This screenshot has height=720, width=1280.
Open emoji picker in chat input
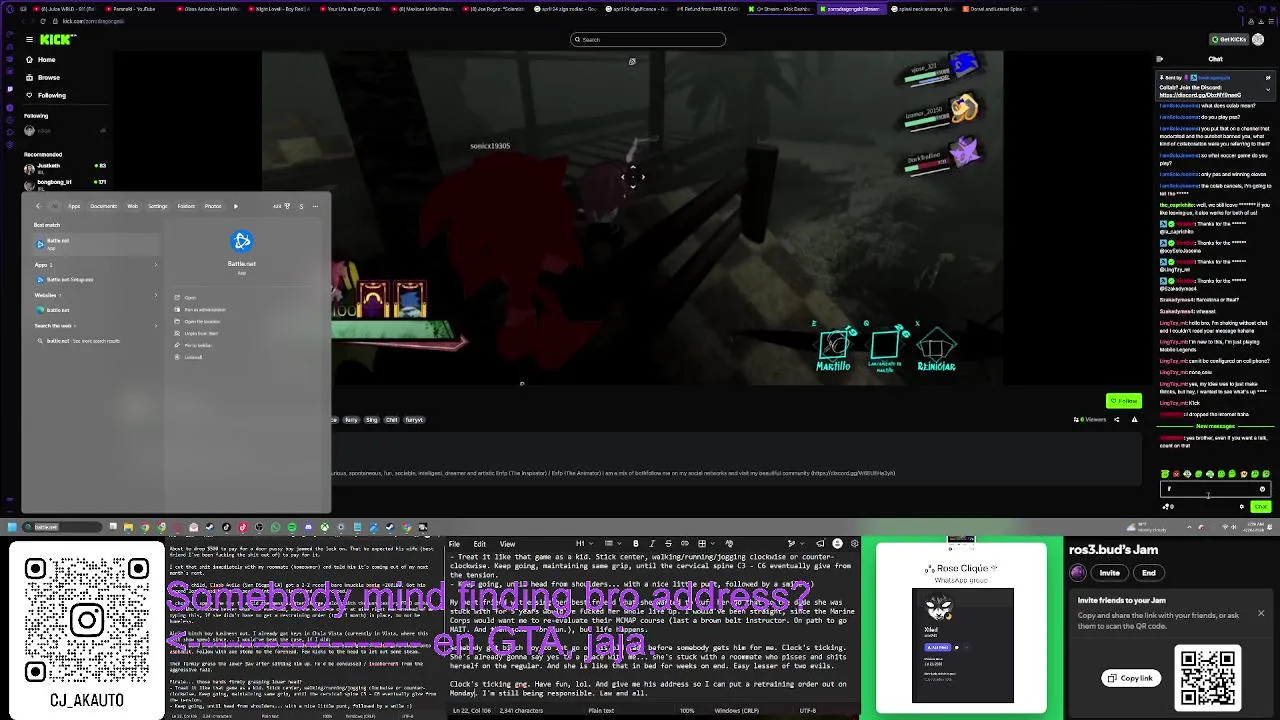click(1262, 489)
